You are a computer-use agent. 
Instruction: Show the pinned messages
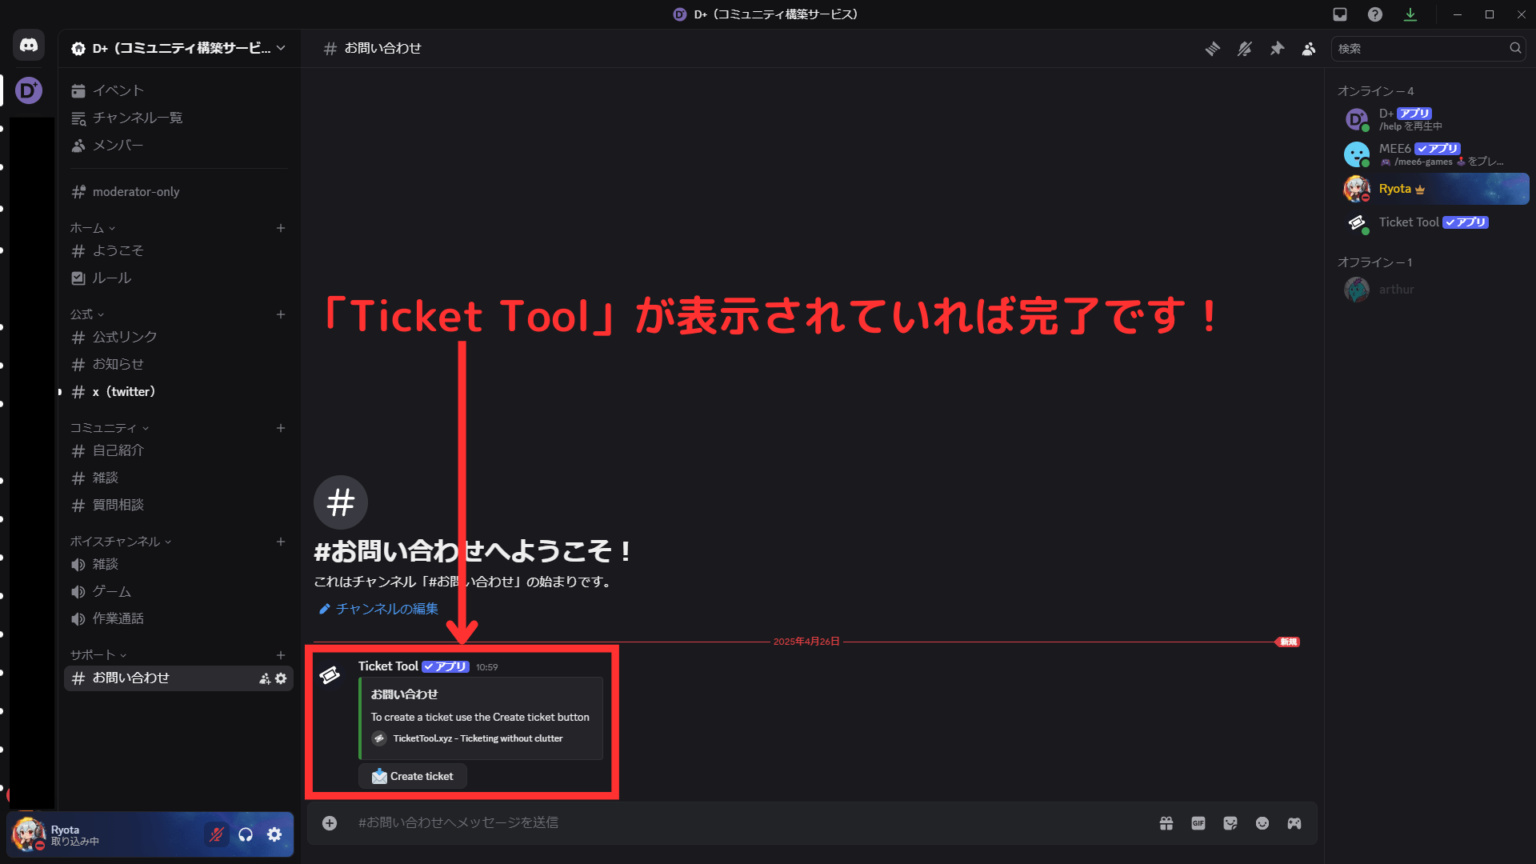(1277, 48)
